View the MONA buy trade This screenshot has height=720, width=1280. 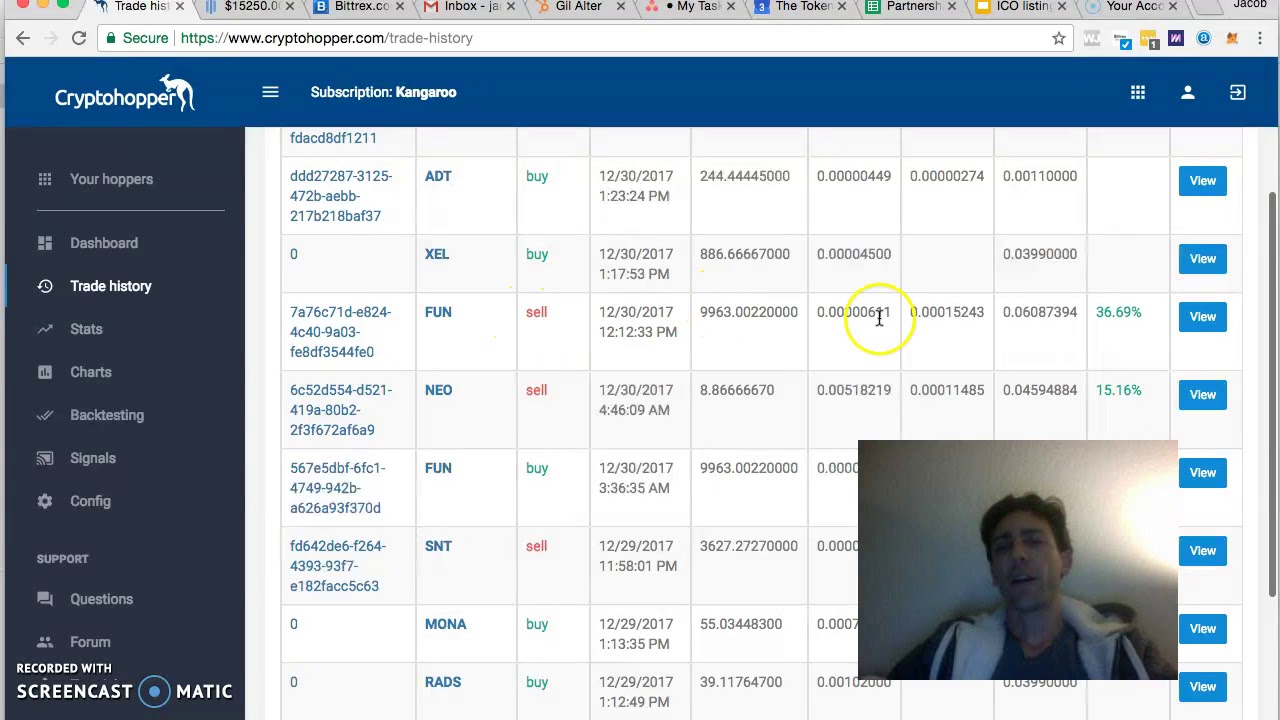(1202, 629)
